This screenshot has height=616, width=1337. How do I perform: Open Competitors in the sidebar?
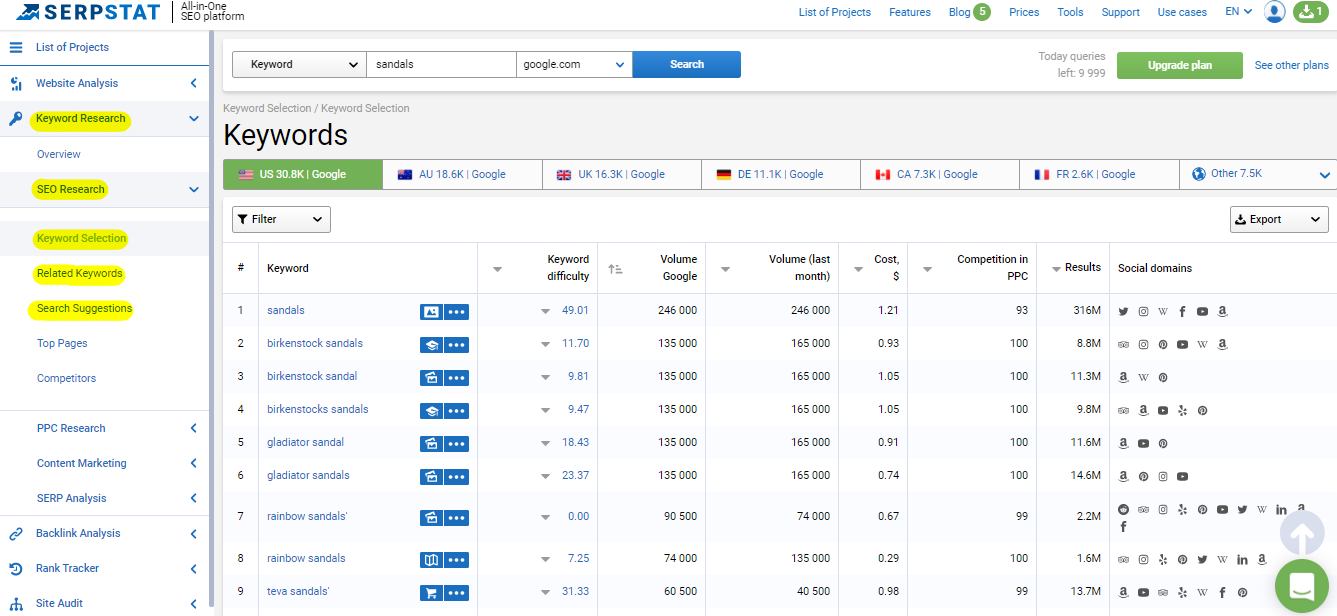pyautogui.click(x=67, y=378)
